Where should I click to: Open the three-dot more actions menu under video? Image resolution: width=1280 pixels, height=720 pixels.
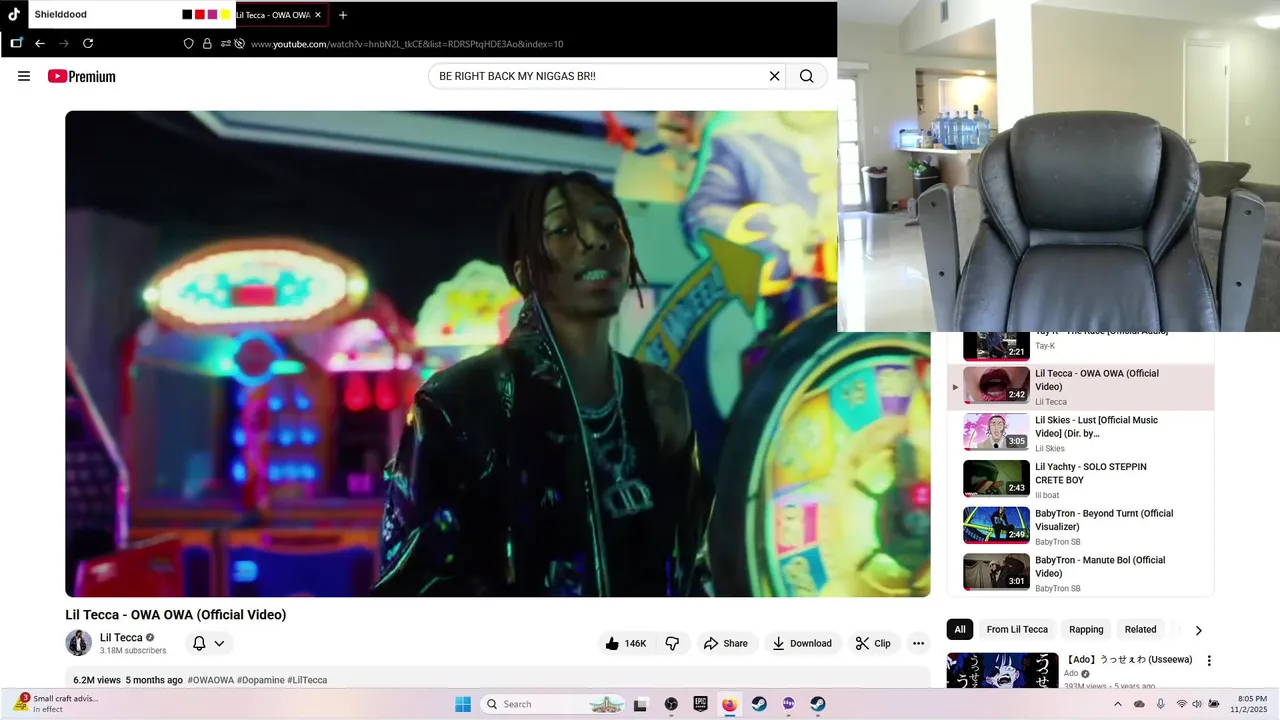[918, 643]
